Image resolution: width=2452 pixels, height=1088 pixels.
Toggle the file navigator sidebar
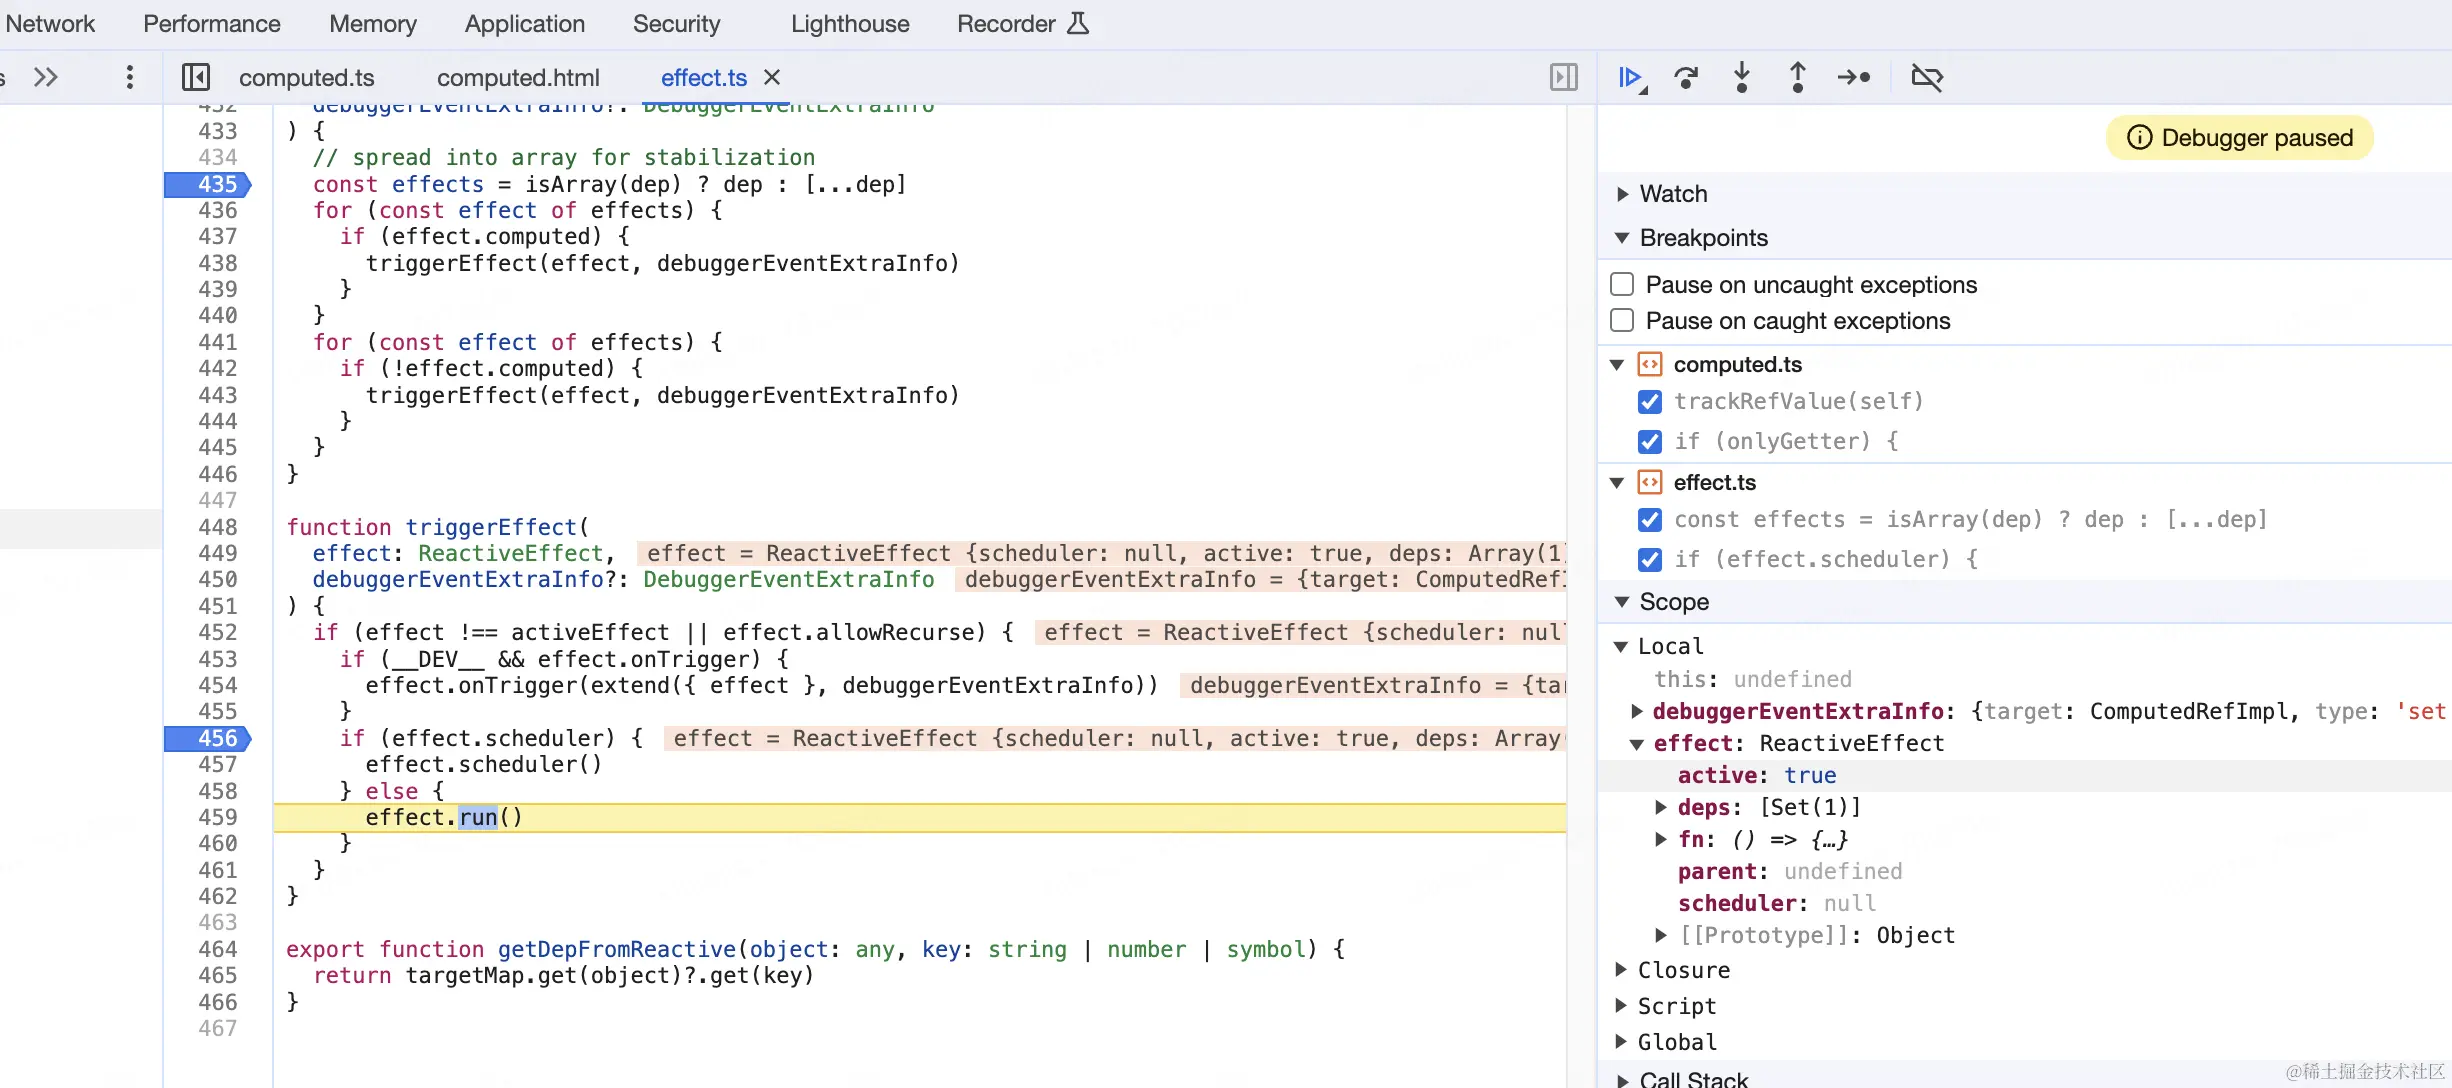coord(196,78)
